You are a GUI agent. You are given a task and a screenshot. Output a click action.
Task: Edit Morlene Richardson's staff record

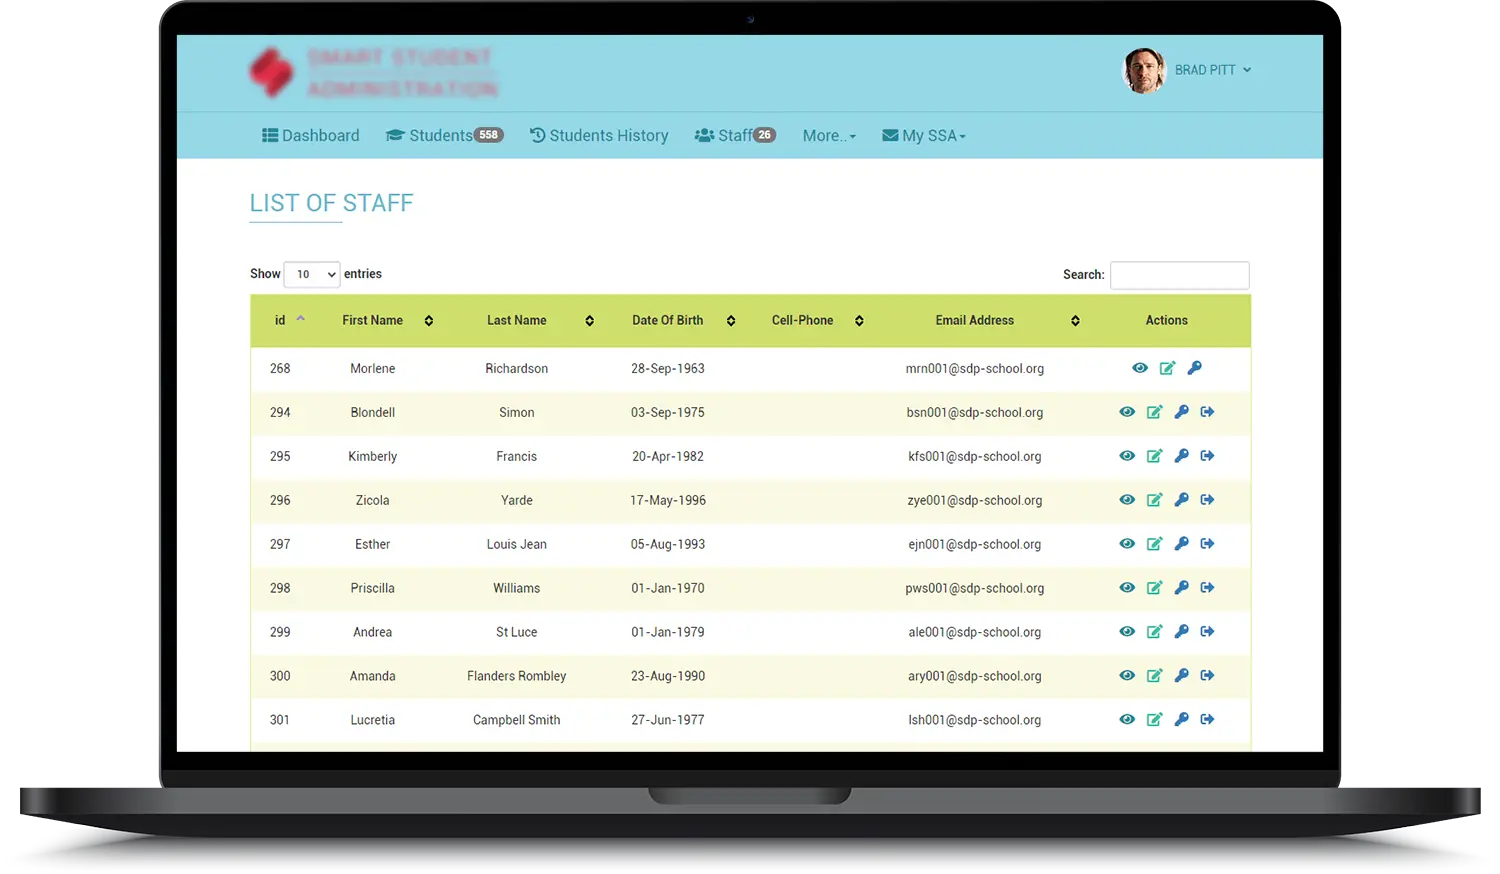click(x=1167, y=368)
